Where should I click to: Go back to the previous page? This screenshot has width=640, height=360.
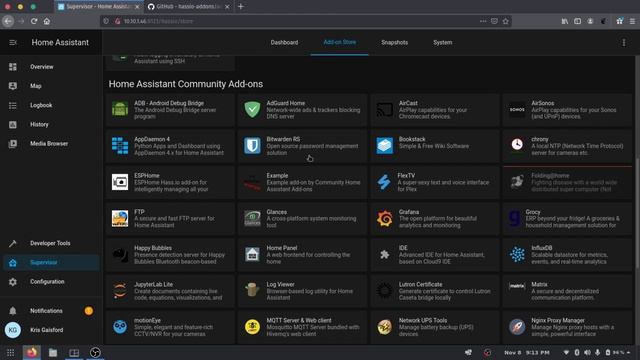coord(8,21)
